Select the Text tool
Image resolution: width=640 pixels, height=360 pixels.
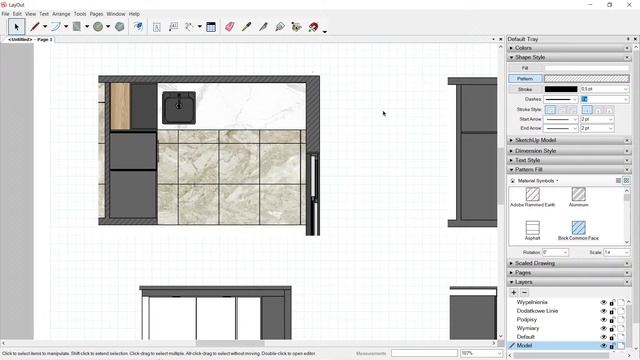click(x=157, y=27)
